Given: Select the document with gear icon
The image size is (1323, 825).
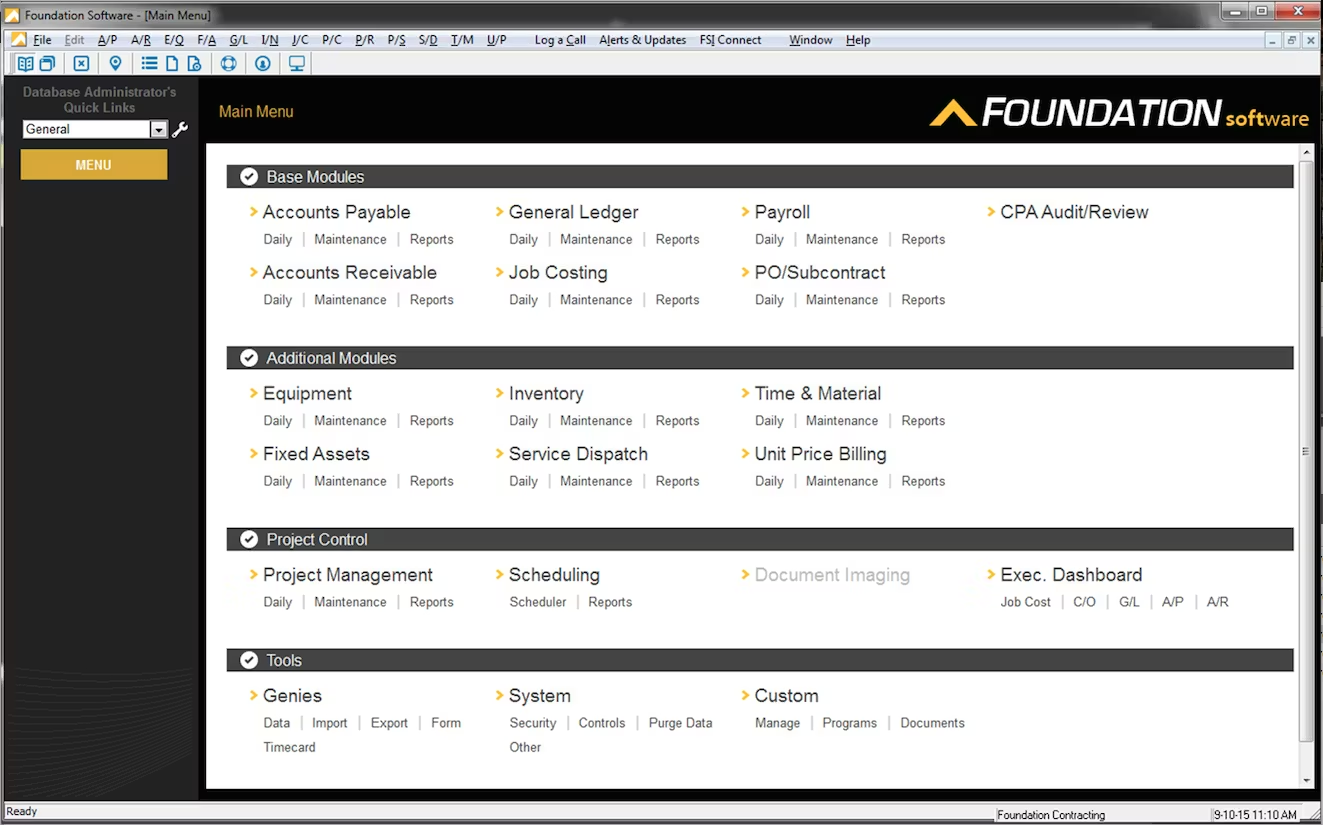Looking at the screenshot, I should pos(195,63).
